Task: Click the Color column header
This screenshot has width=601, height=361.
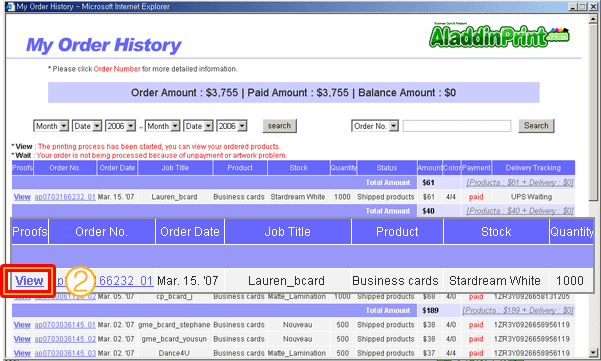Action: coord(452,168)
